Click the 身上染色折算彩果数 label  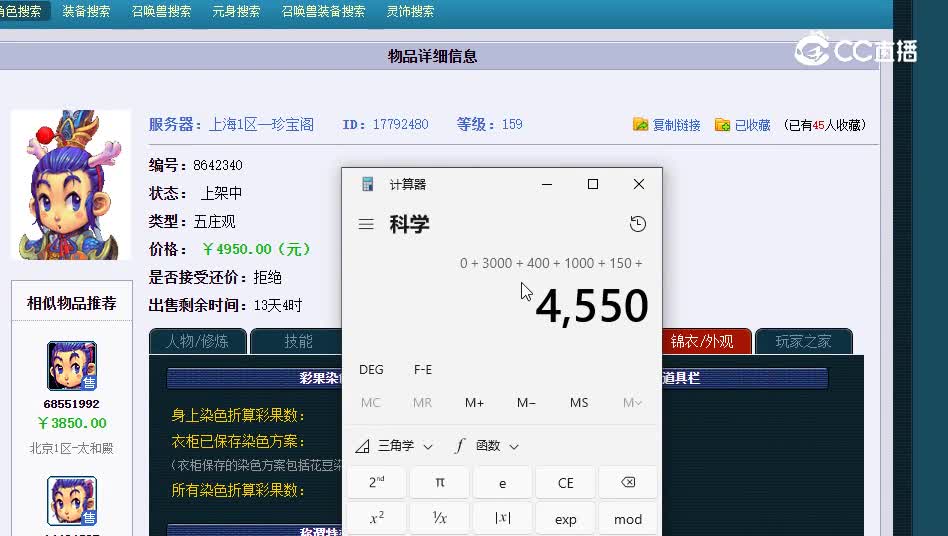238,415
